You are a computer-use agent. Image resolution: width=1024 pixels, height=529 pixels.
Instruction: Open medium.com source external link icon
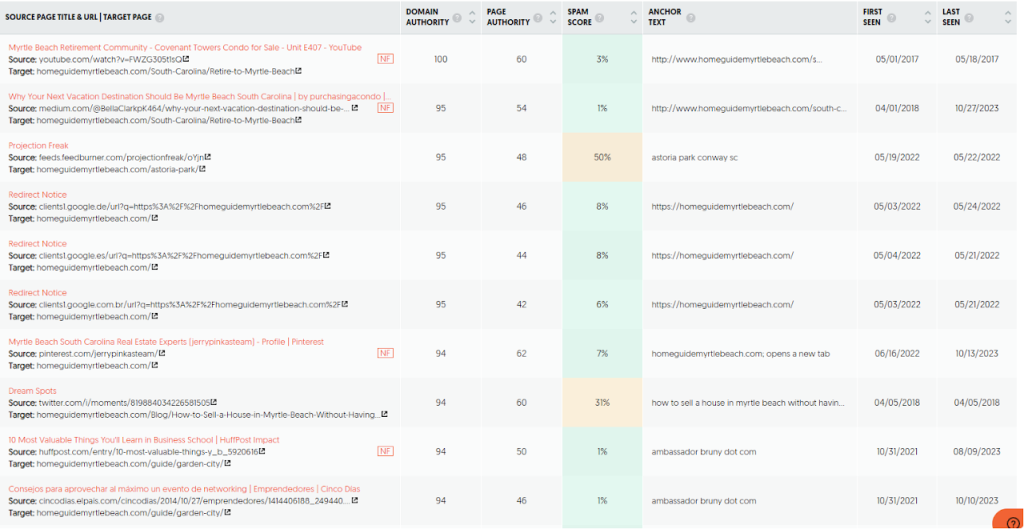click(x=355, y=108)
